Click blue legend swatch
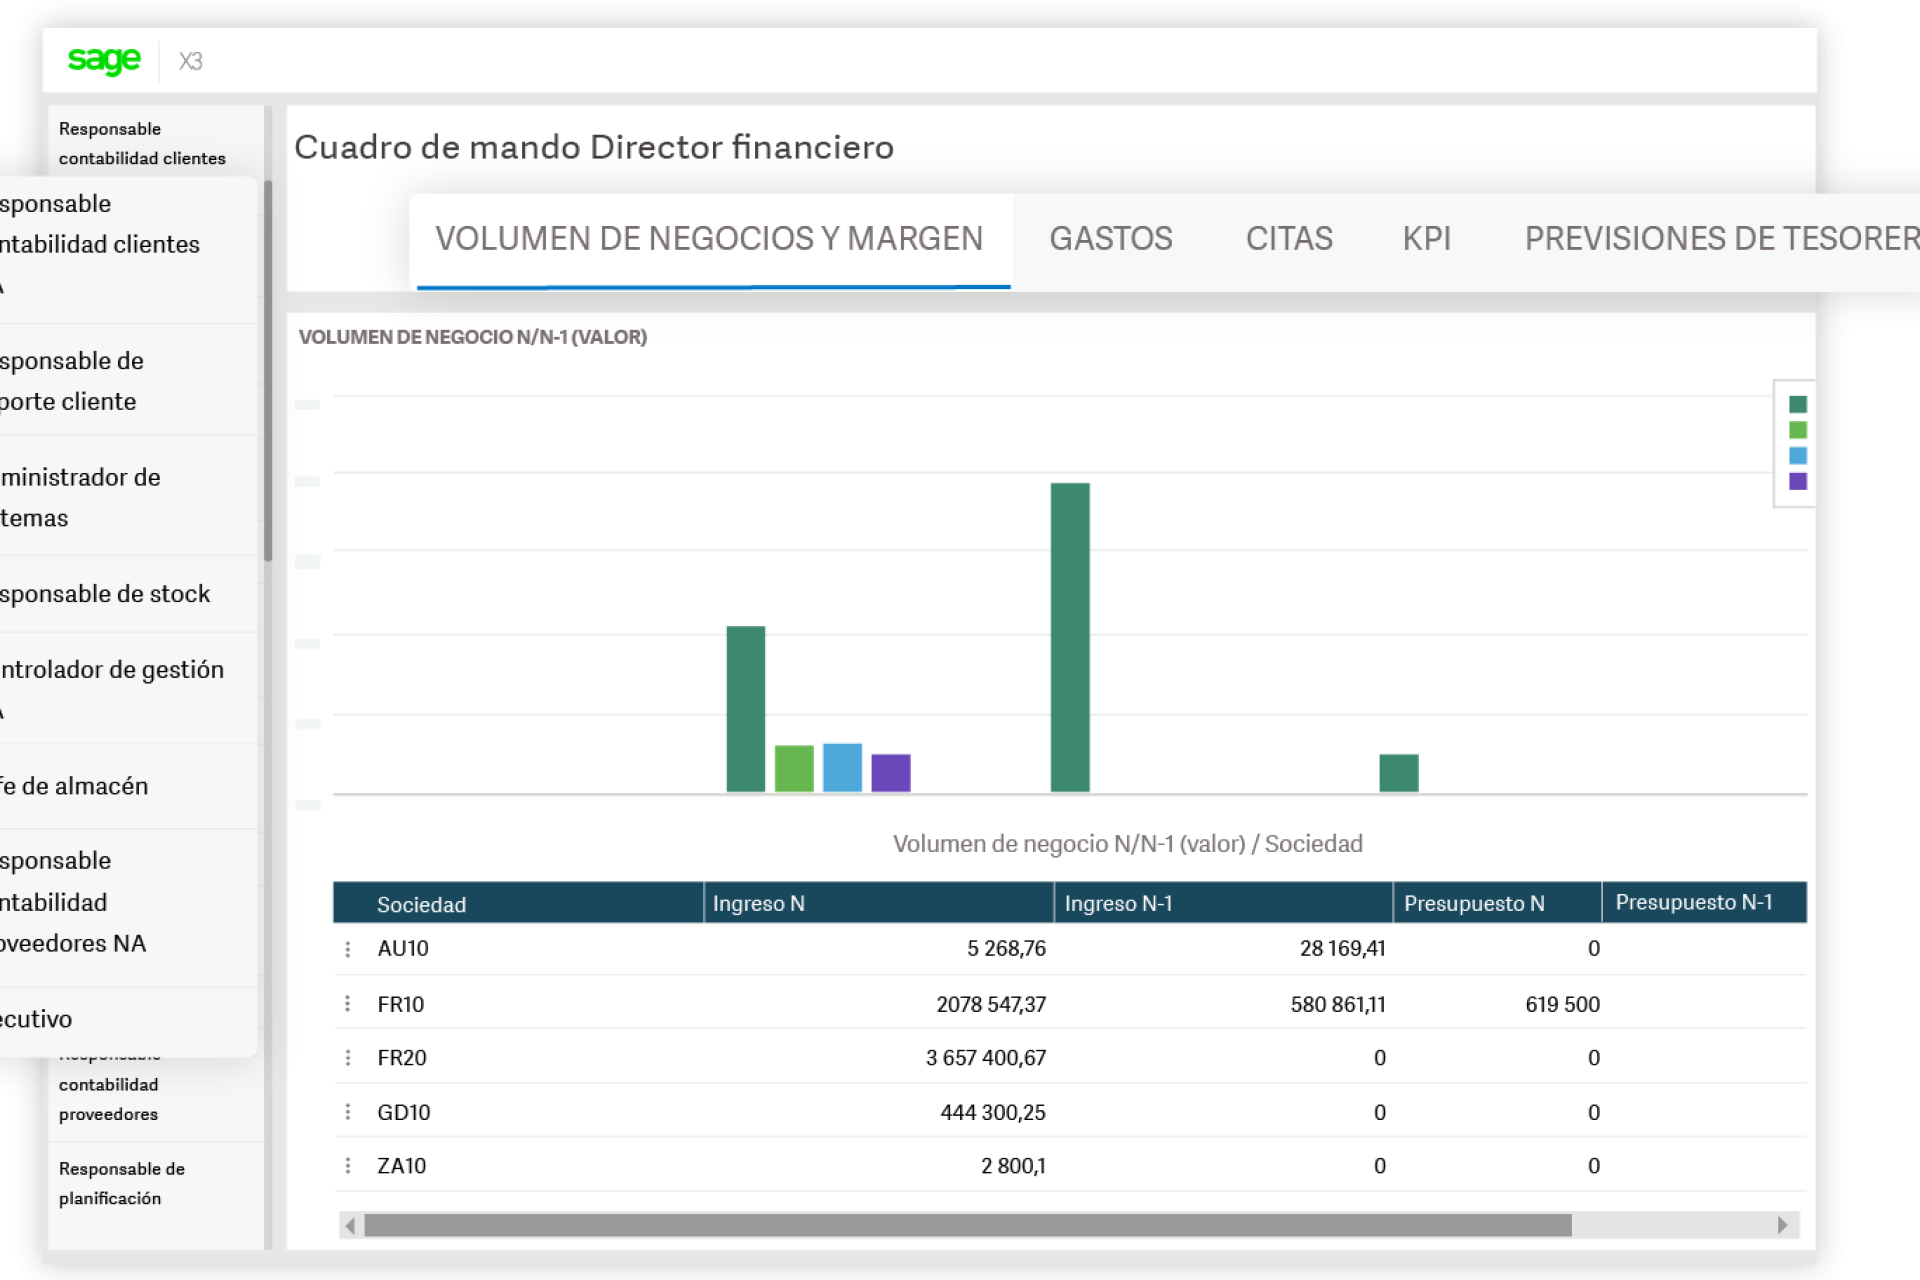This screenshot has height=1280, width=1920. pos(1798,456)
